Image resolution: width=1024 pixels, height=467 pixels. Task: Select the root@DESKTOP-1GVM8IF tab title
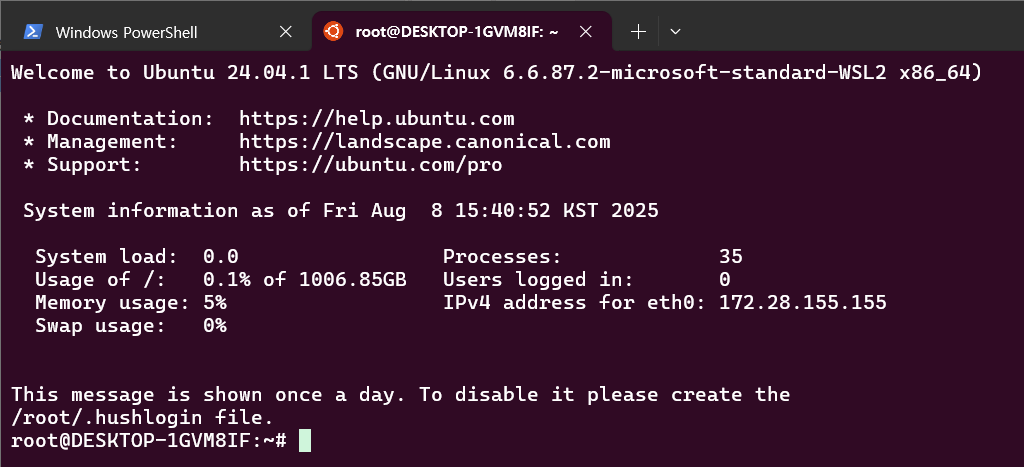tap(456, 32)
